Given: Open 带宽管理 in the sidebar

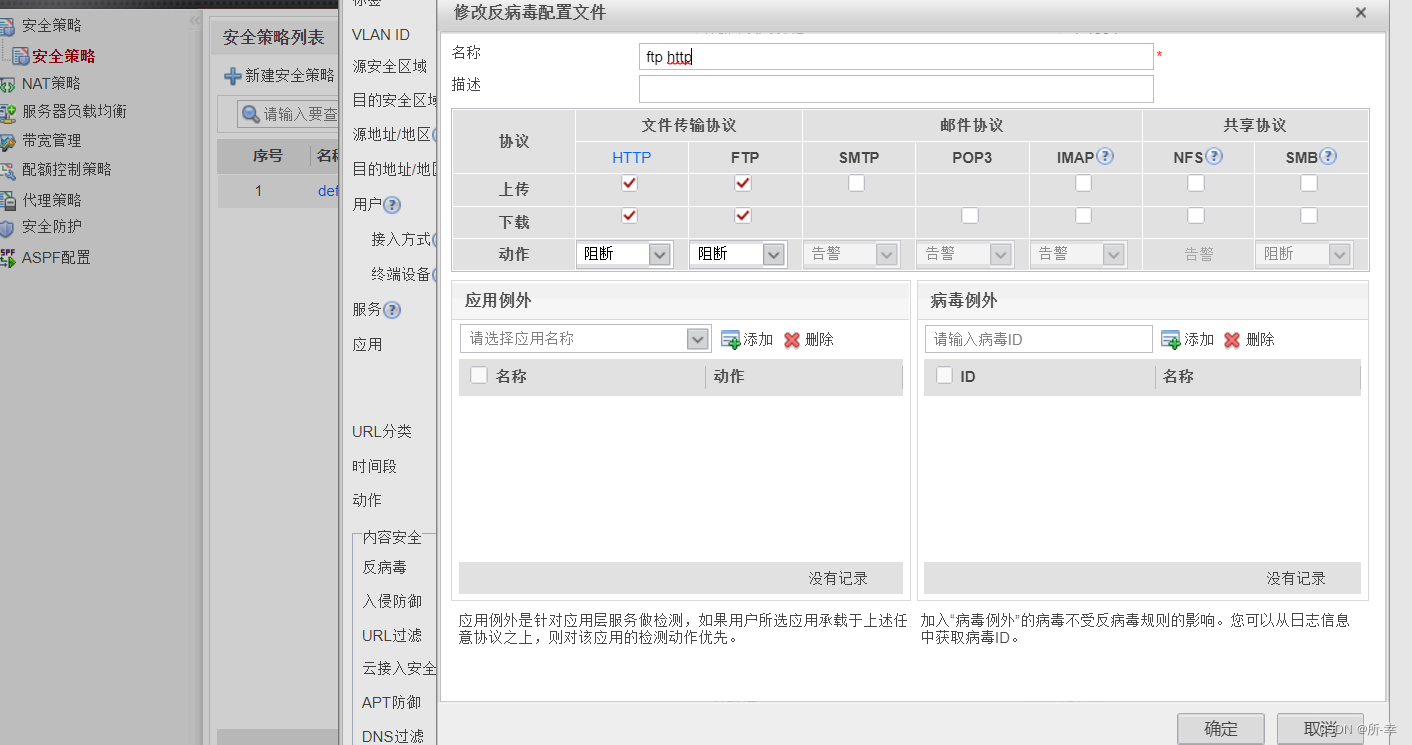Looking at the screenshot, I should pyautogui.click(x=51, y=141).
